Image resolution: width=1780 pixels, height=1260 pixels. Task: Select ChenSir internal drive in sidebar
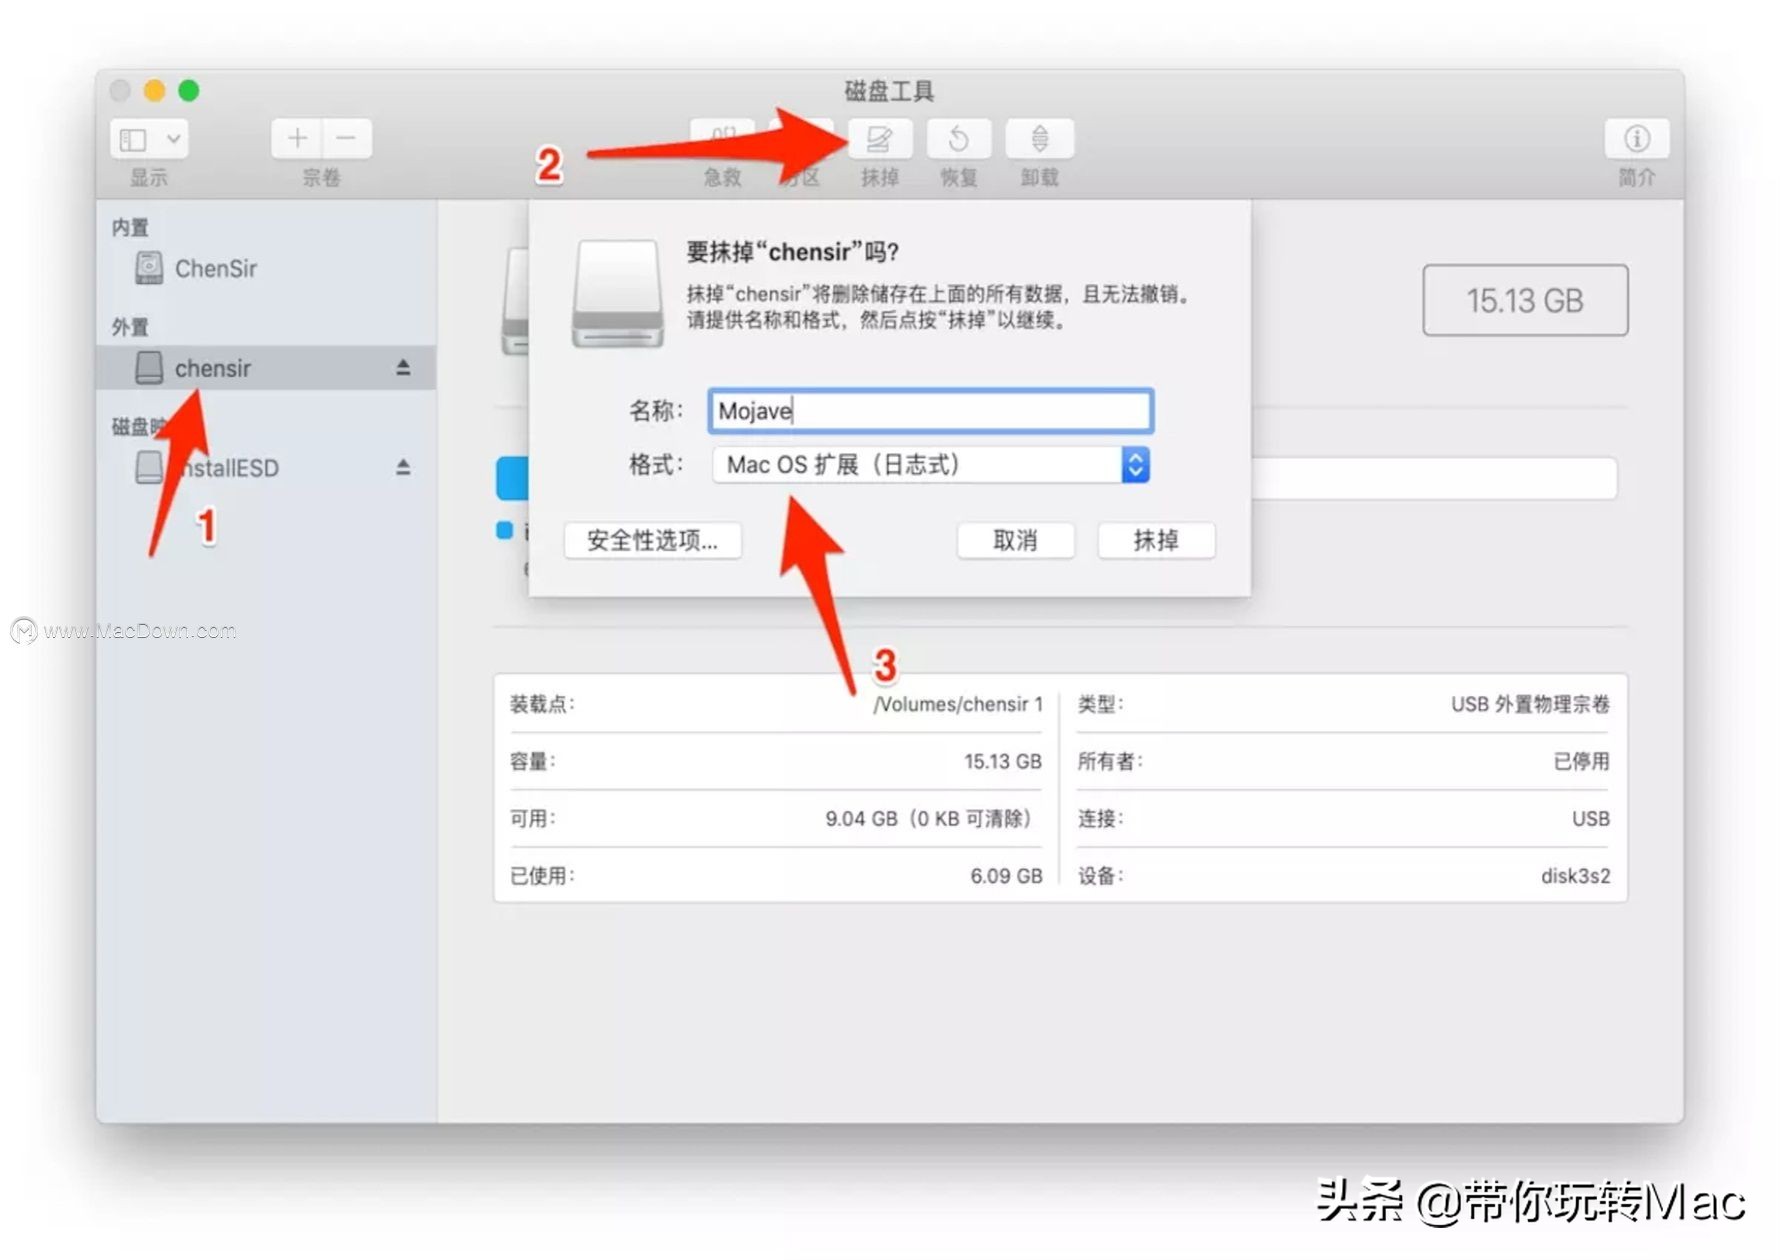pyautogui.click(x=216, y=268)
